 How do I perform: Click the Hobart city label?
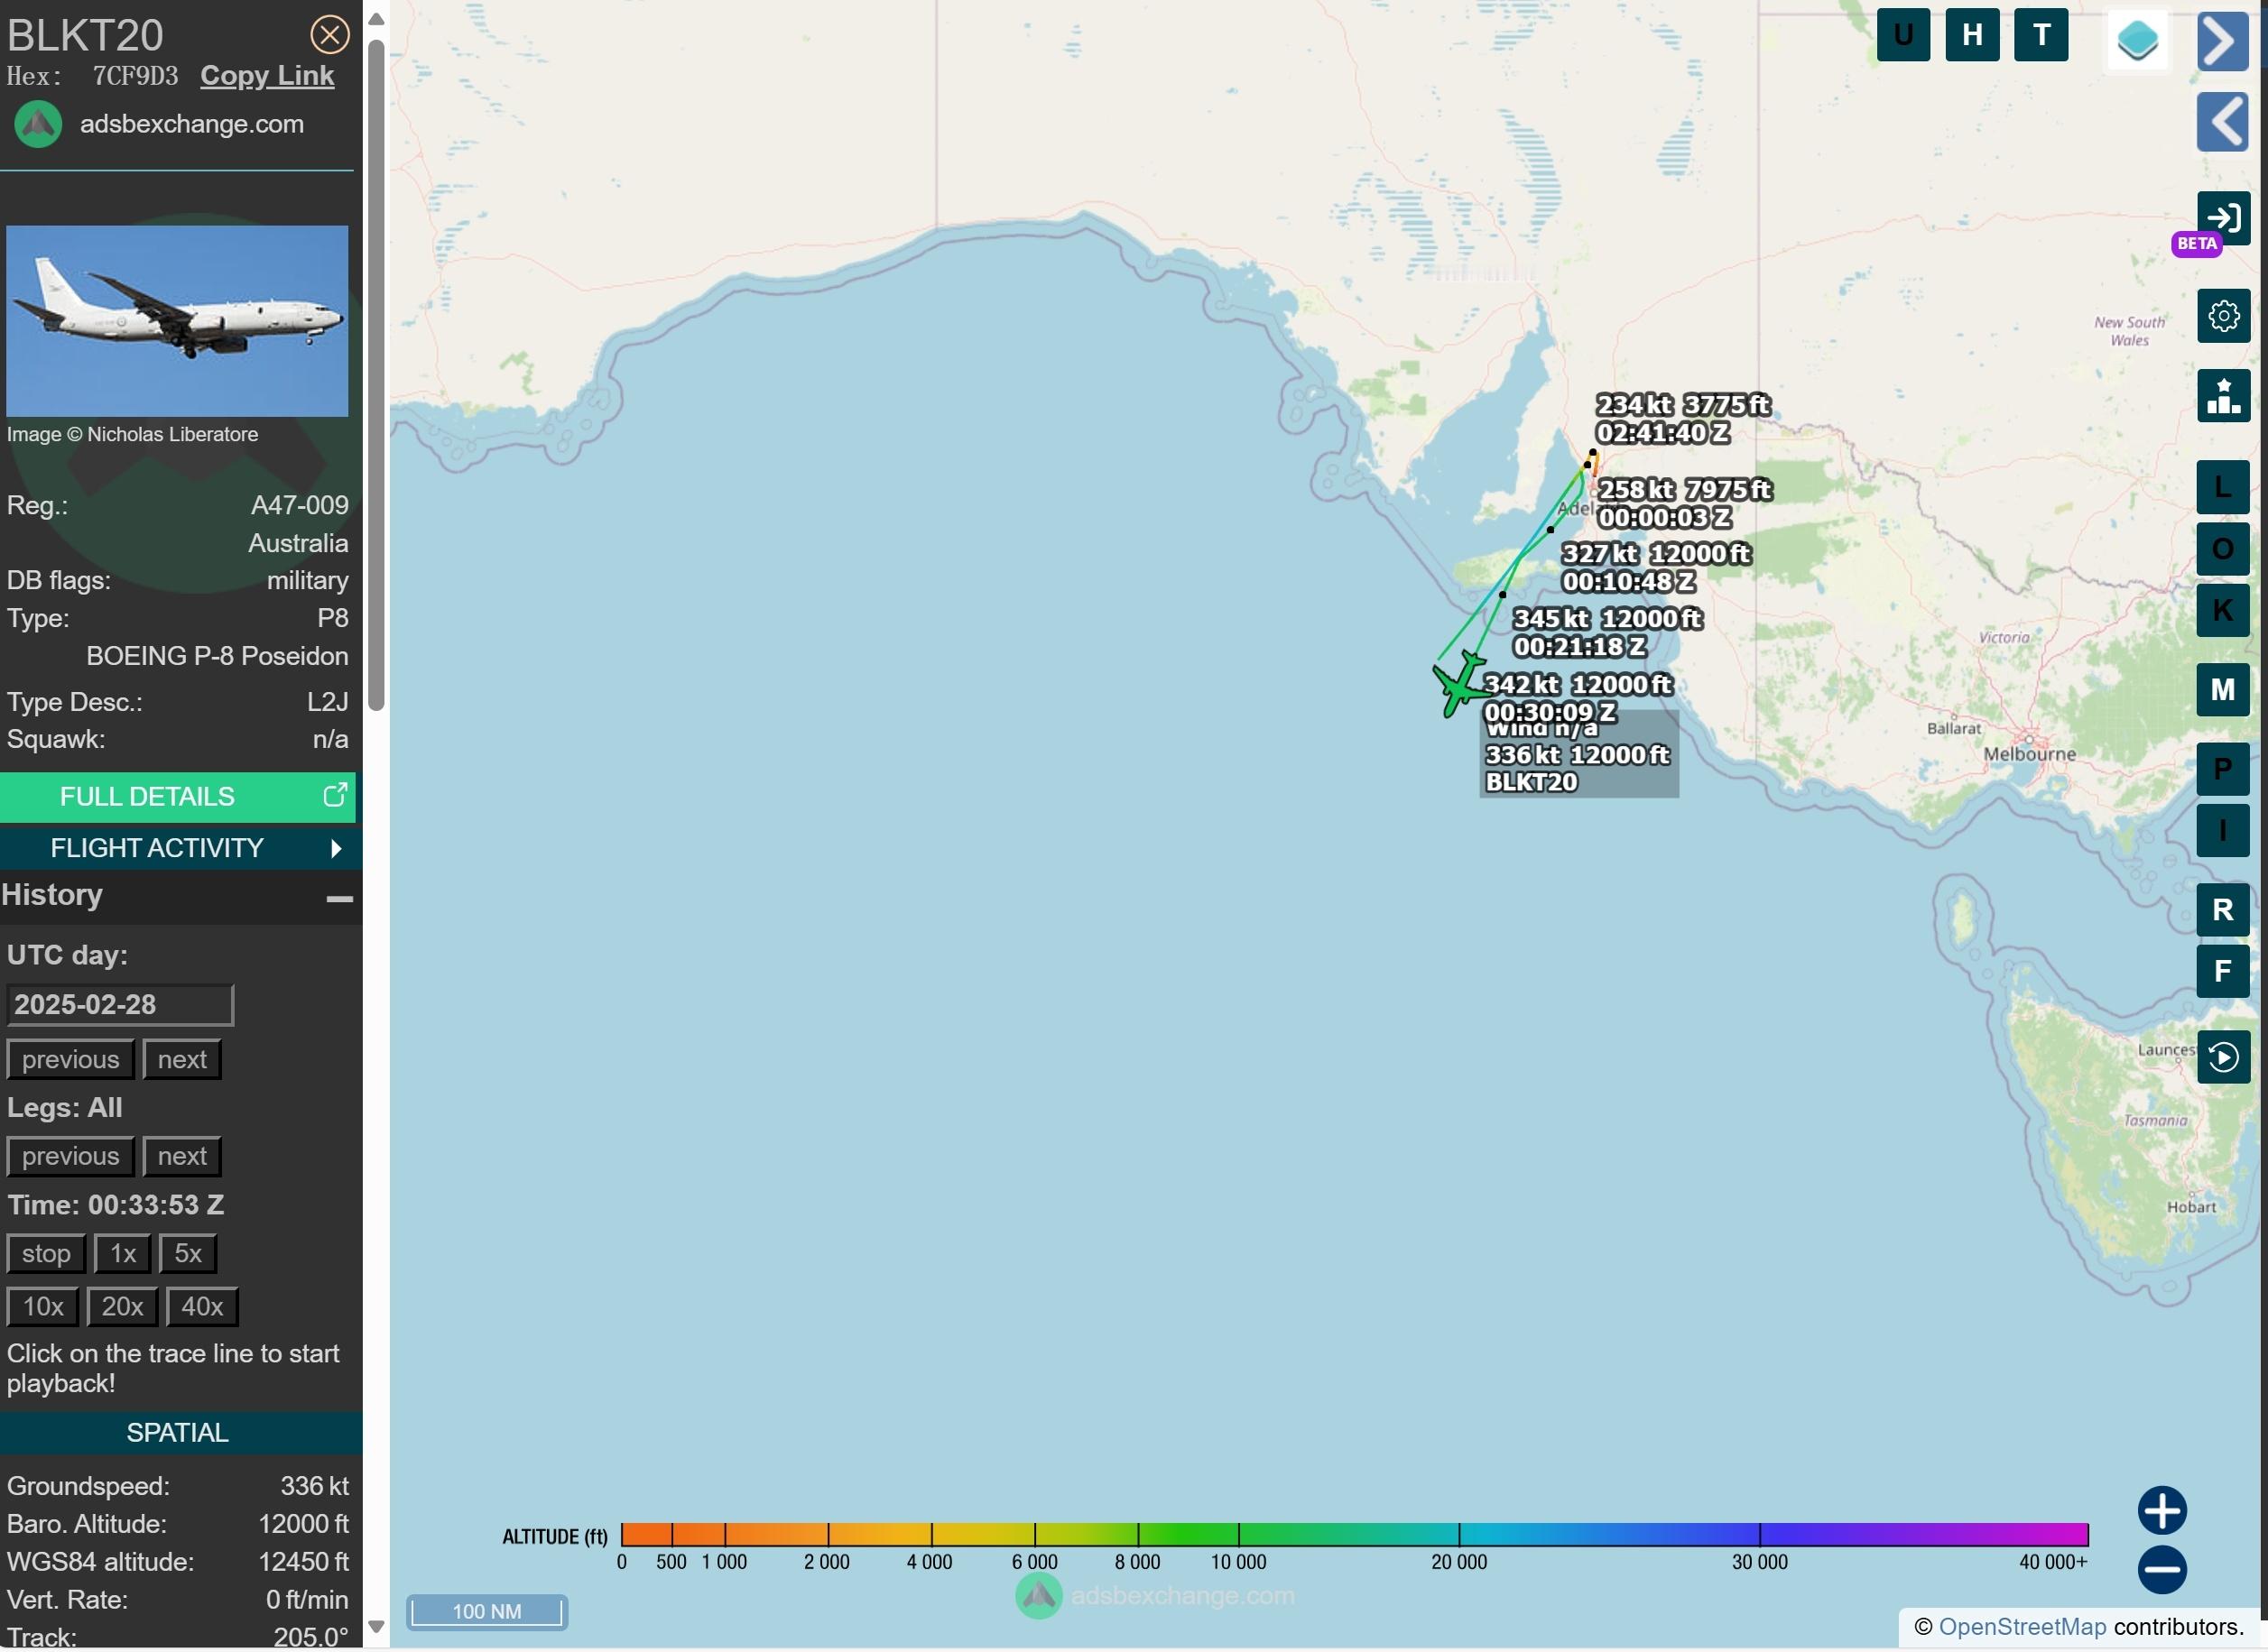[x=2191, y=1207]
